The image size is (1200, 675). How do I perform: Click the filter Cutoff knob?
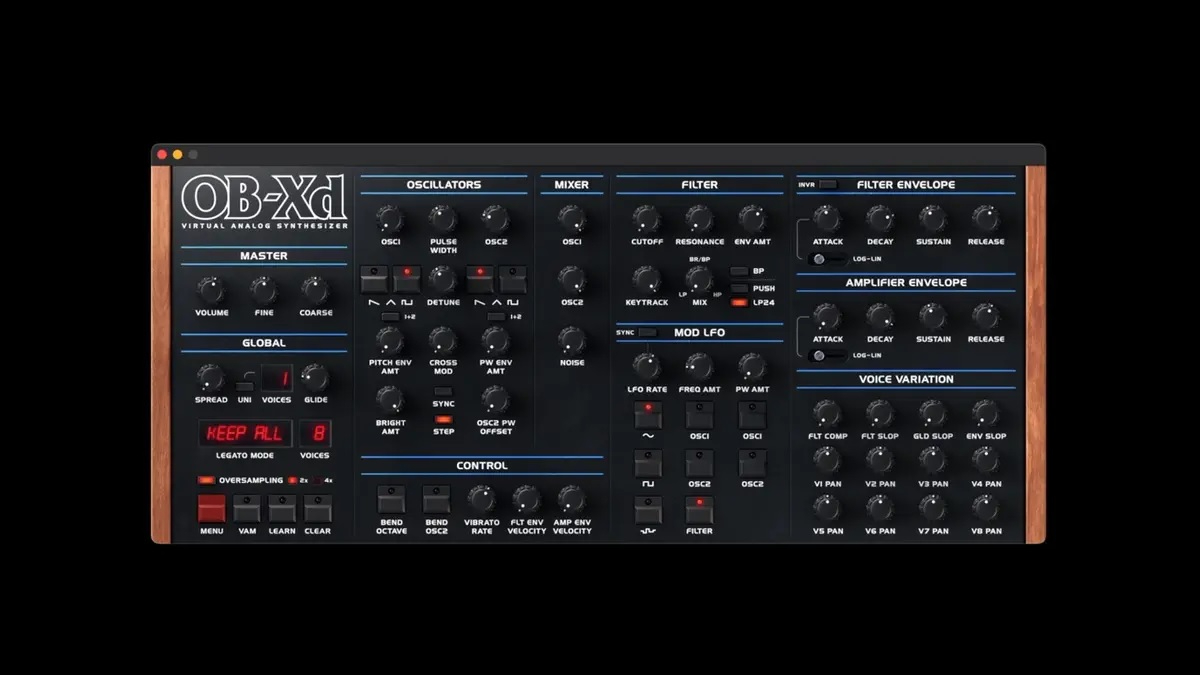(x=647, y=219)
